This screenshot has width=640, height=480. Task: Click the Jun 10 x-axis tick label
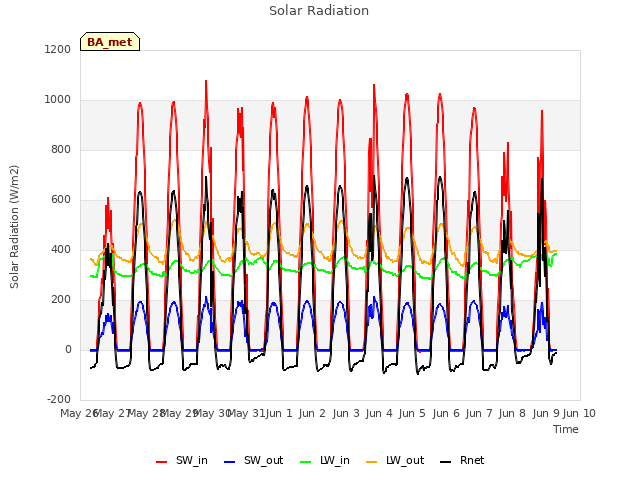tap(579, 413)
